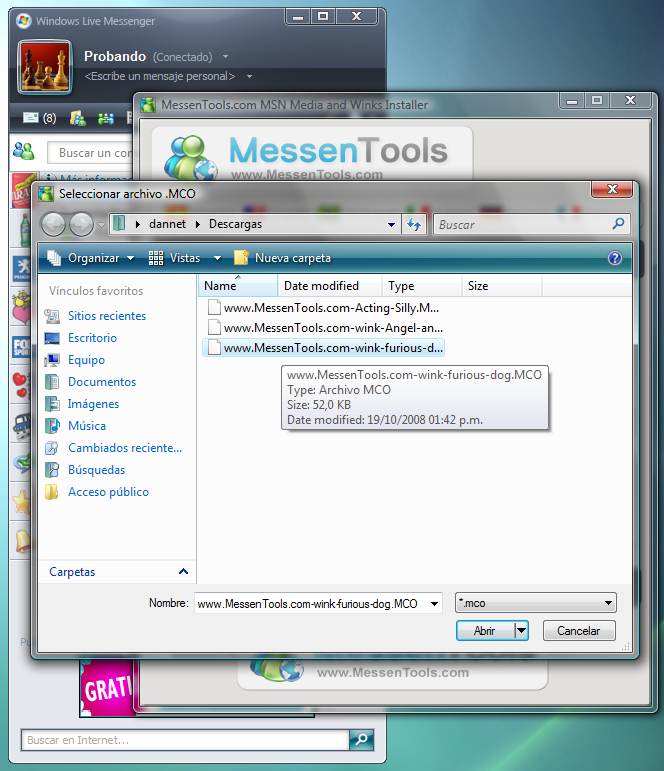The height and width of the screenshot is (771, 664).
Task: Sort by Type column header
Action: [x=422, y=286]
